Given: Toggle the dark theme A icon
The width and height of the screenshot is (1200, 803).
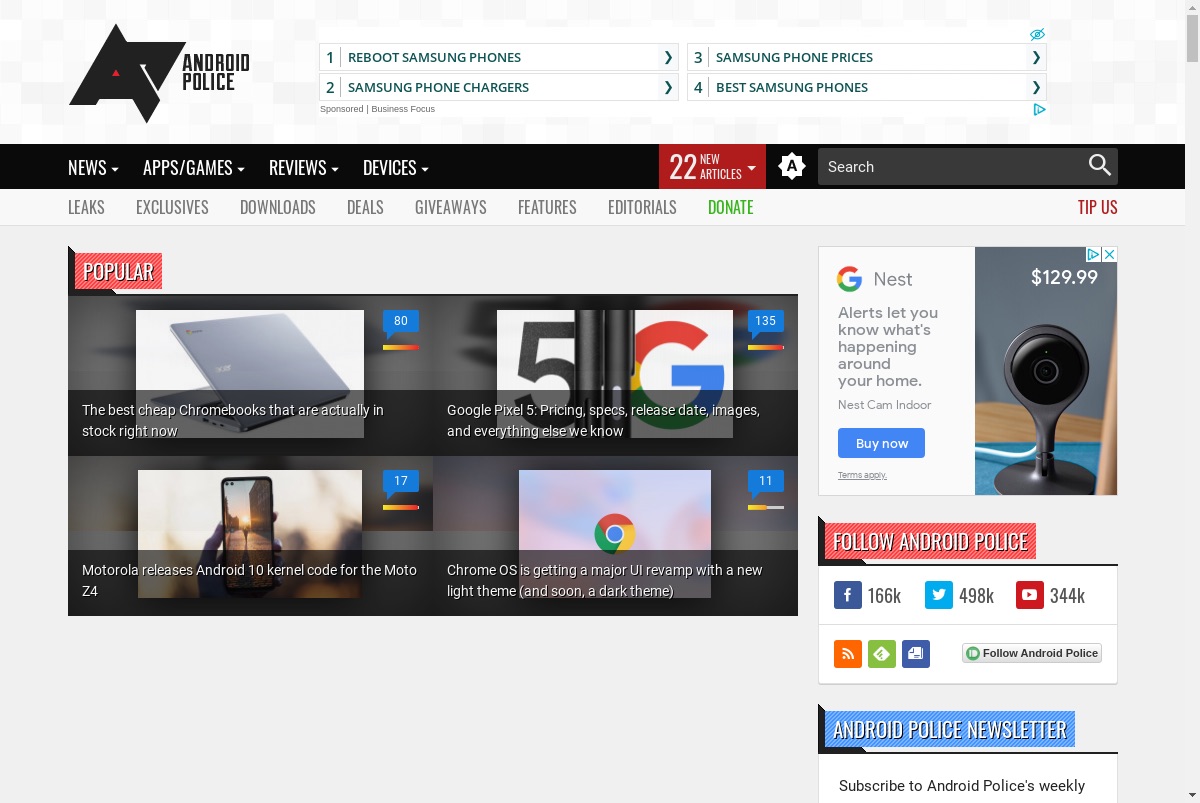Looking at the screenshot, I should [x=792, y=166].
